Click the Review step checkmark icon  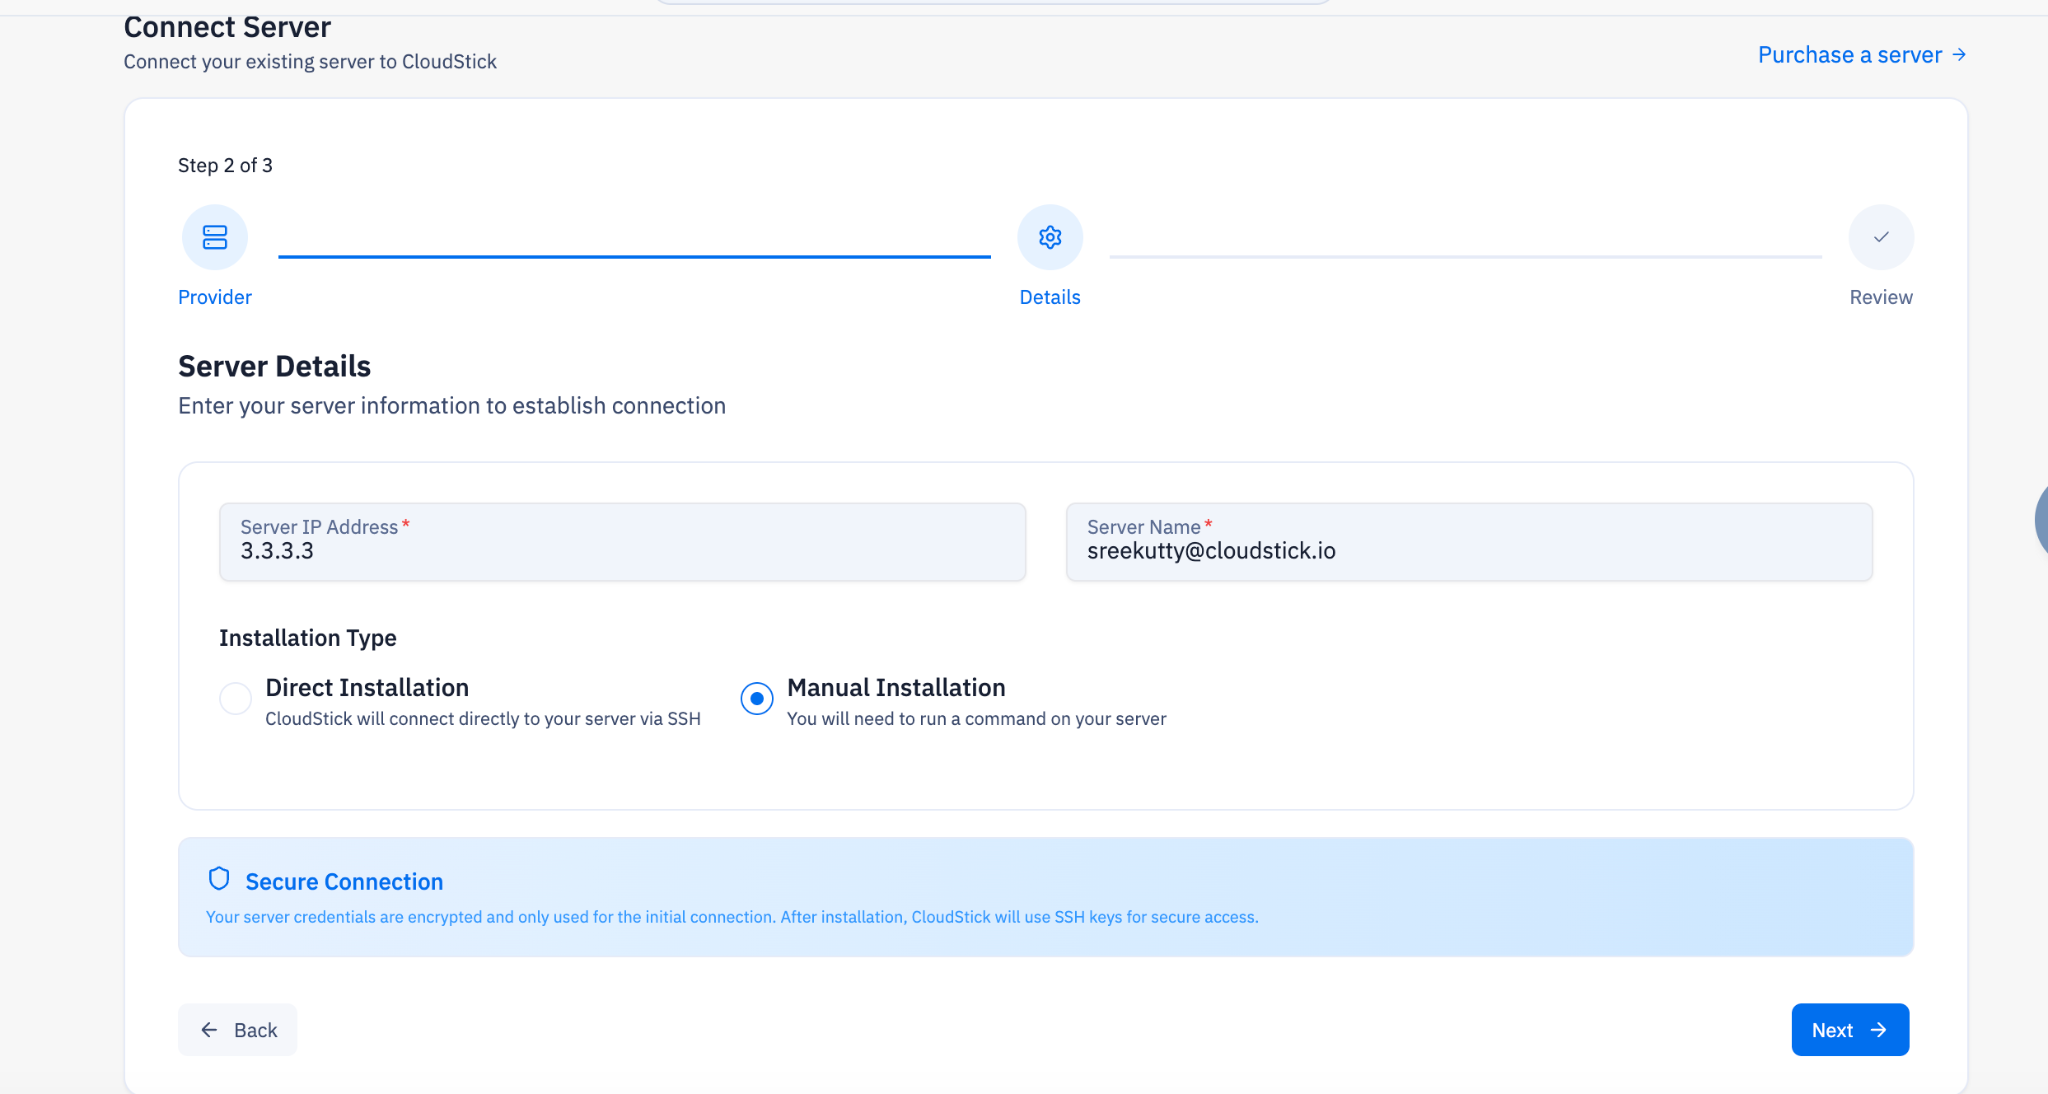tap(1881, 237)
